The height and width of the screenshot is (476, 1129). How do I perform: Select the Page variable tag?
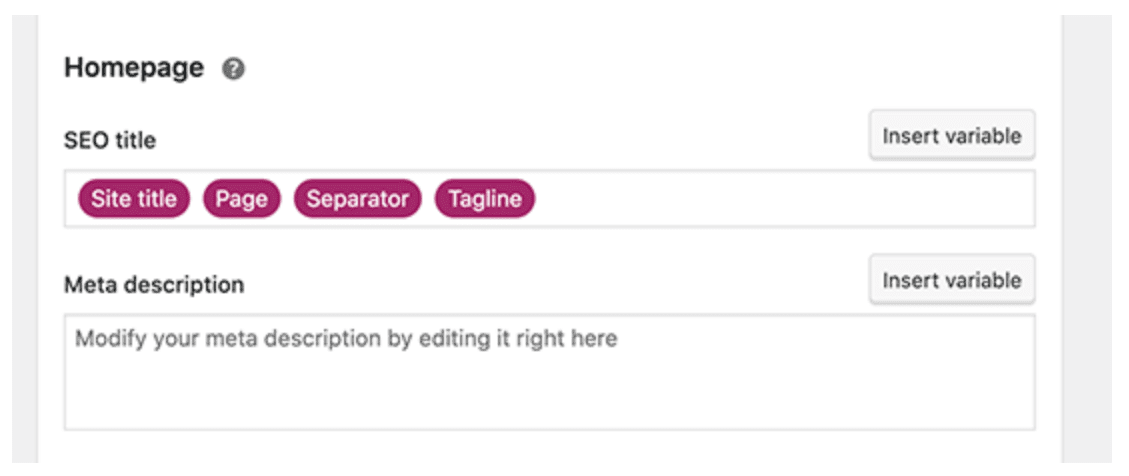[241, 199]
